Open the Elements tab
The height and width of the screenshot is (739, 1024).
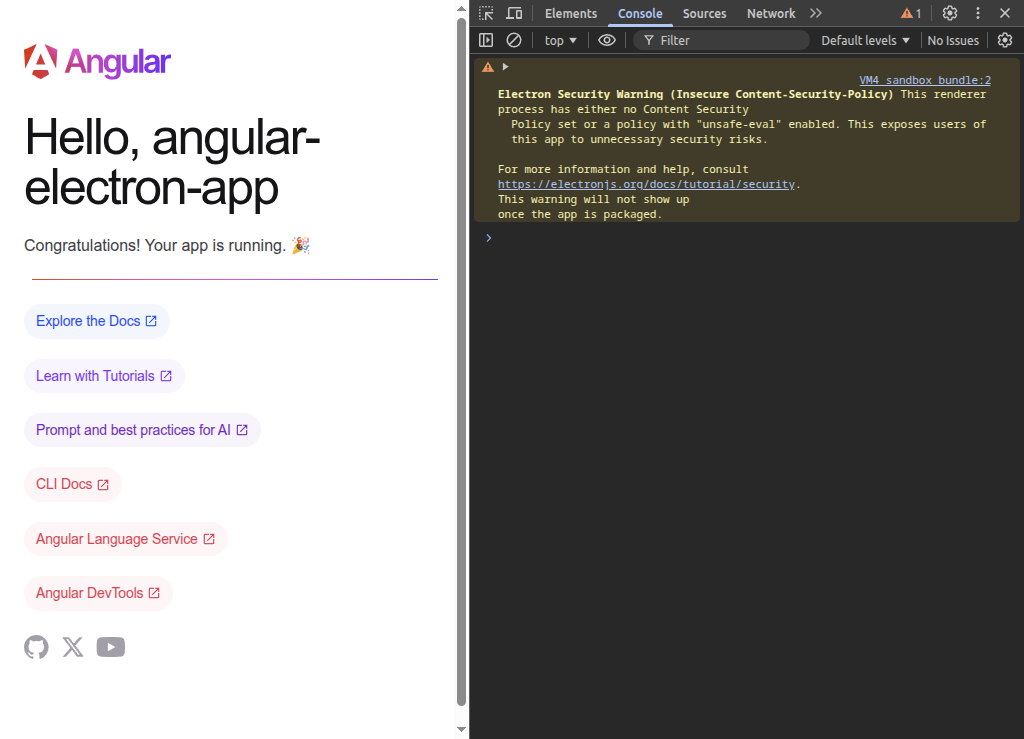click(x=571, y=13)
